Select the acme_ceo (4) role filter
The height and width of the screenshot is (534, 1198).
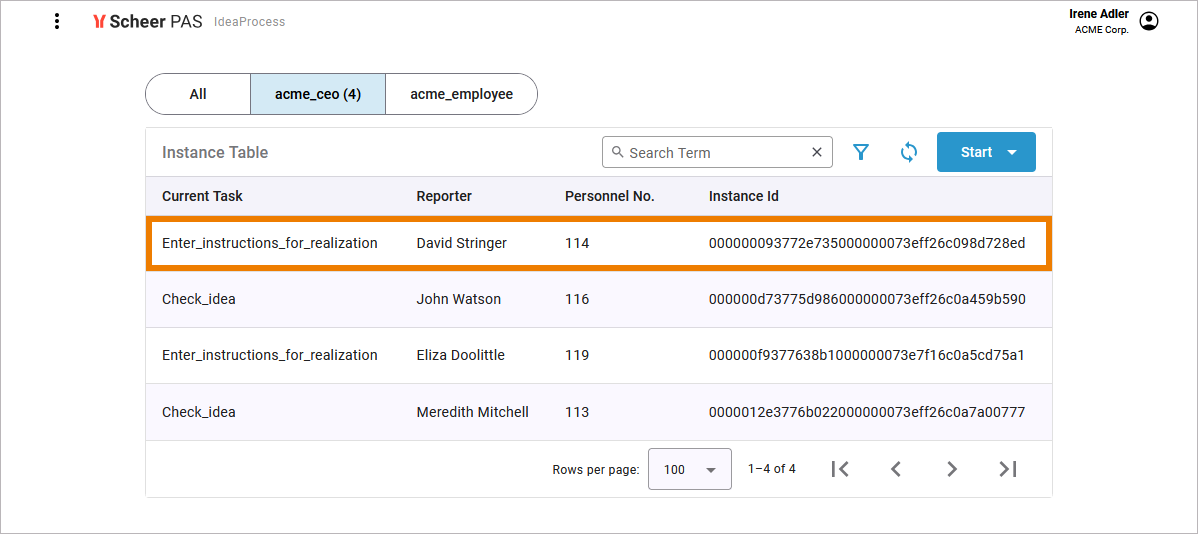pos(317,94)
